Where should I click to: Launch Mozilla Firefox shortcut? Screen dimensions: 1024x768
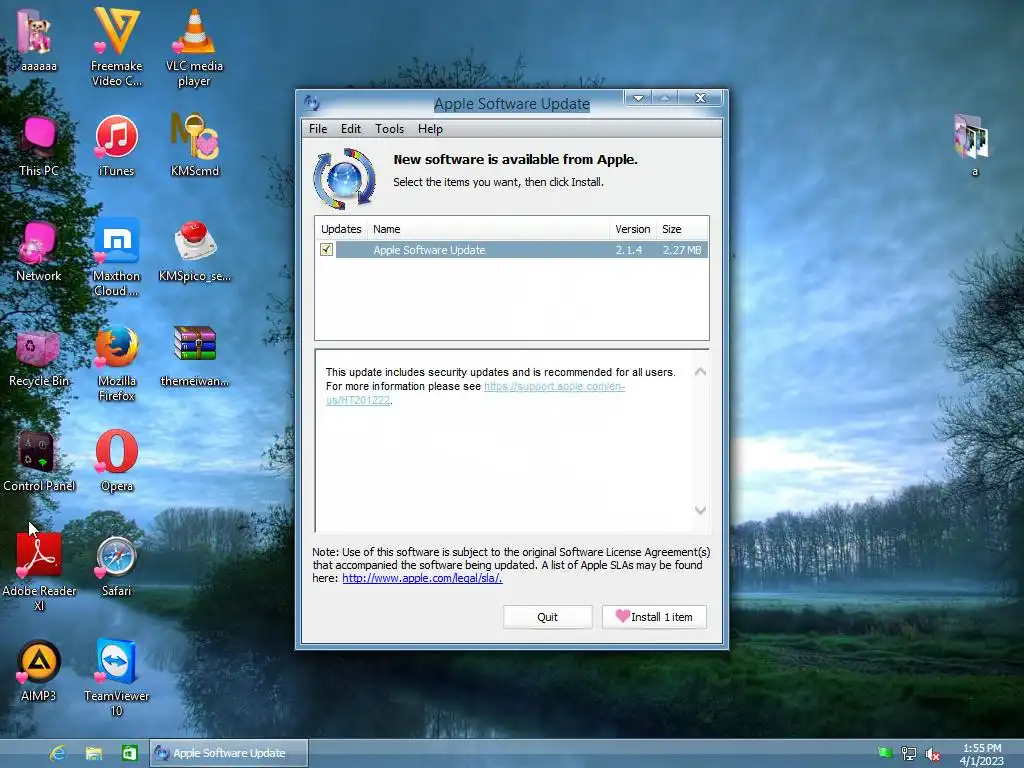(116, 362)
